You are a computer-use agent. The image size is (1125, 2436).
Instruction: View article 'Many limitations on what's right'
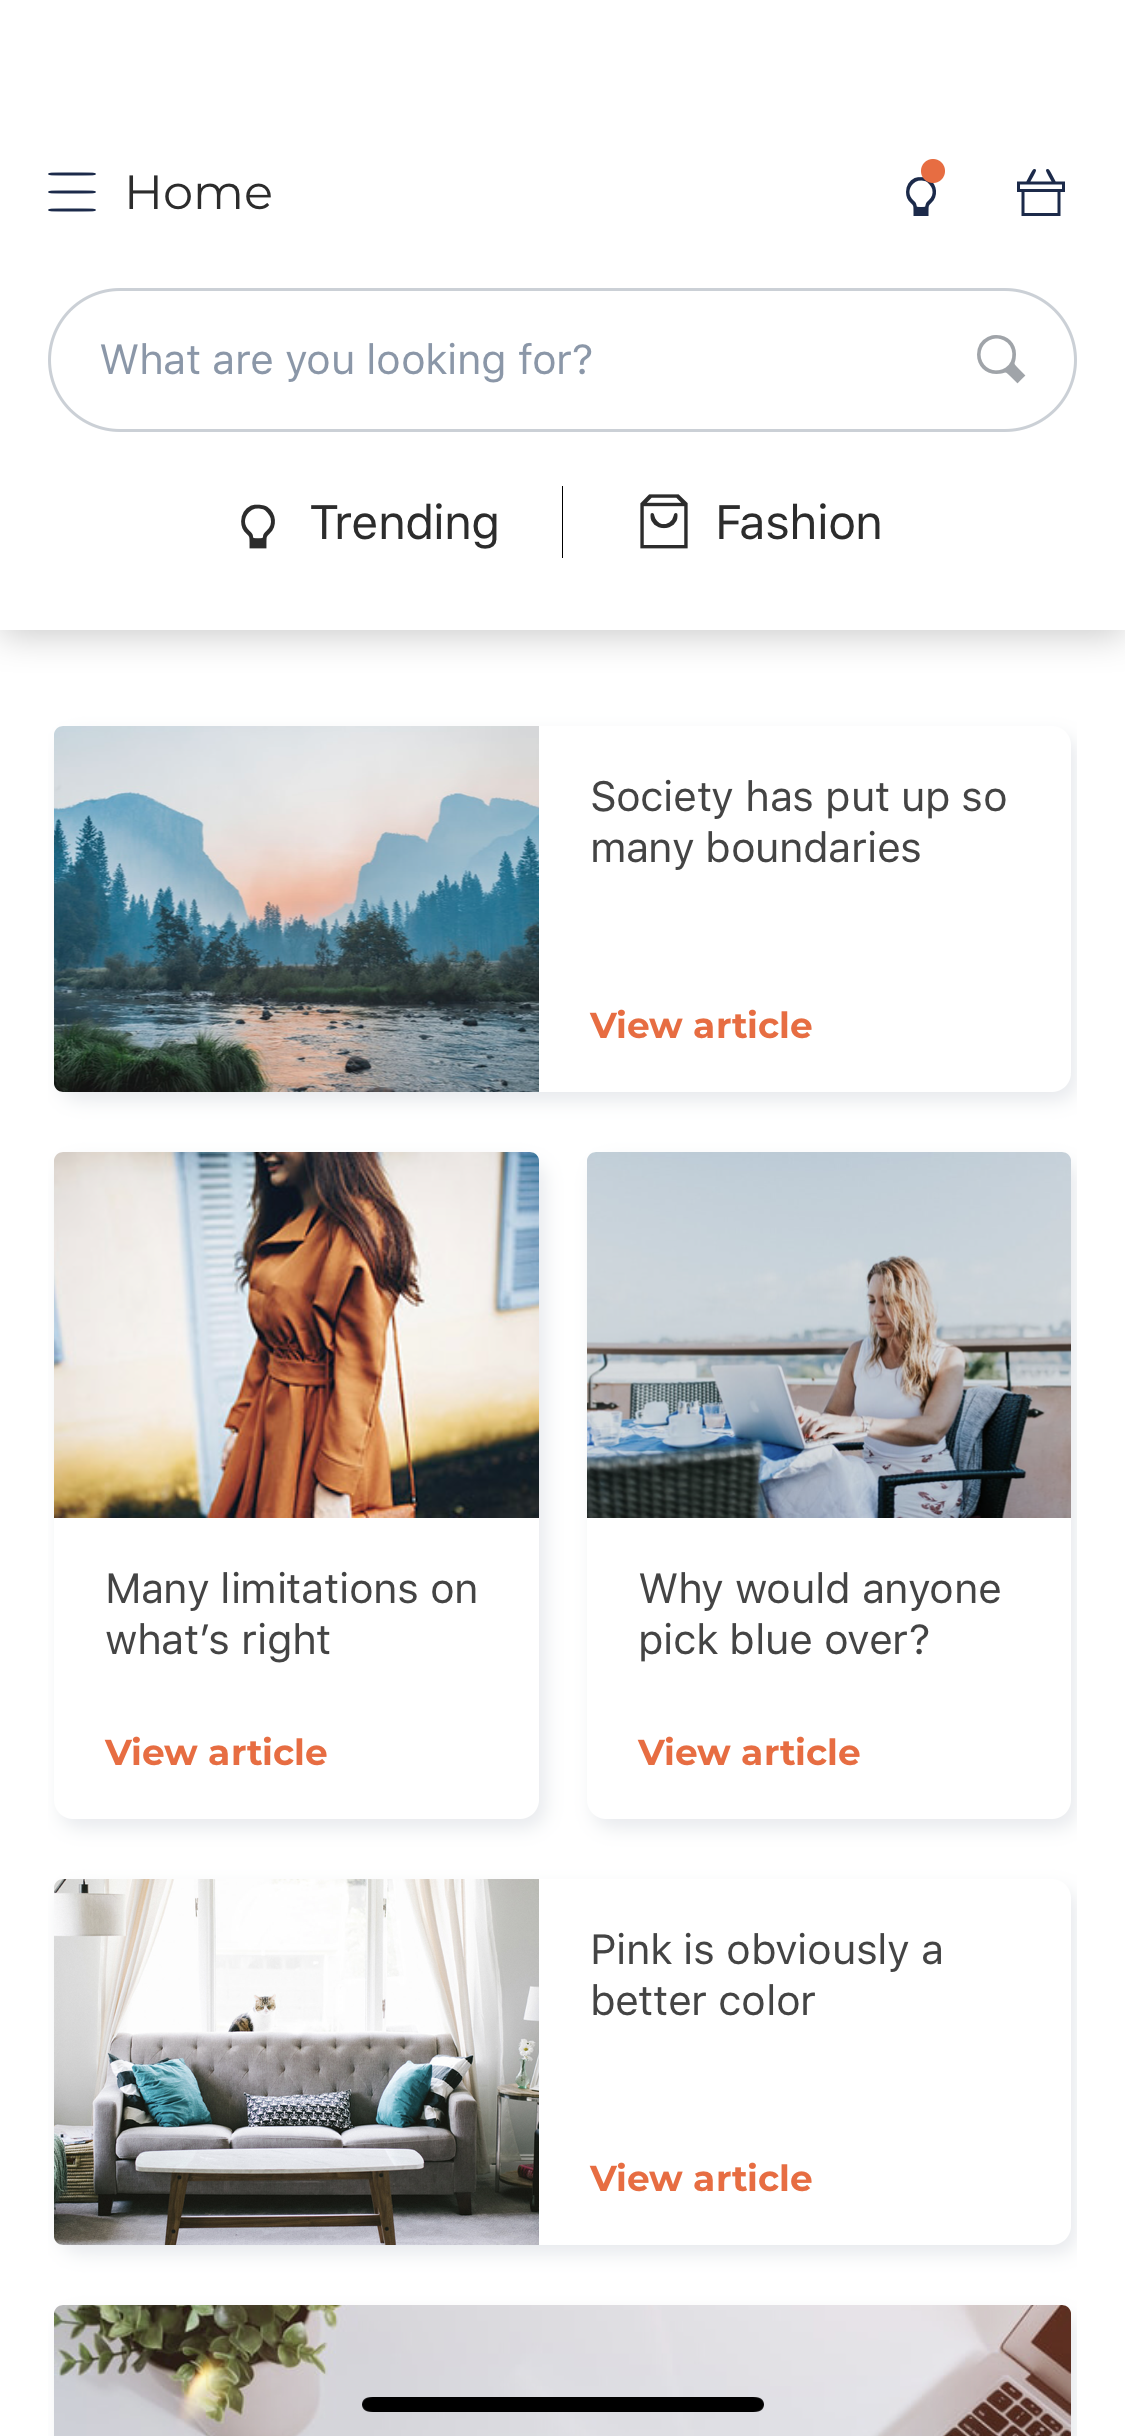coord(216,1752)
